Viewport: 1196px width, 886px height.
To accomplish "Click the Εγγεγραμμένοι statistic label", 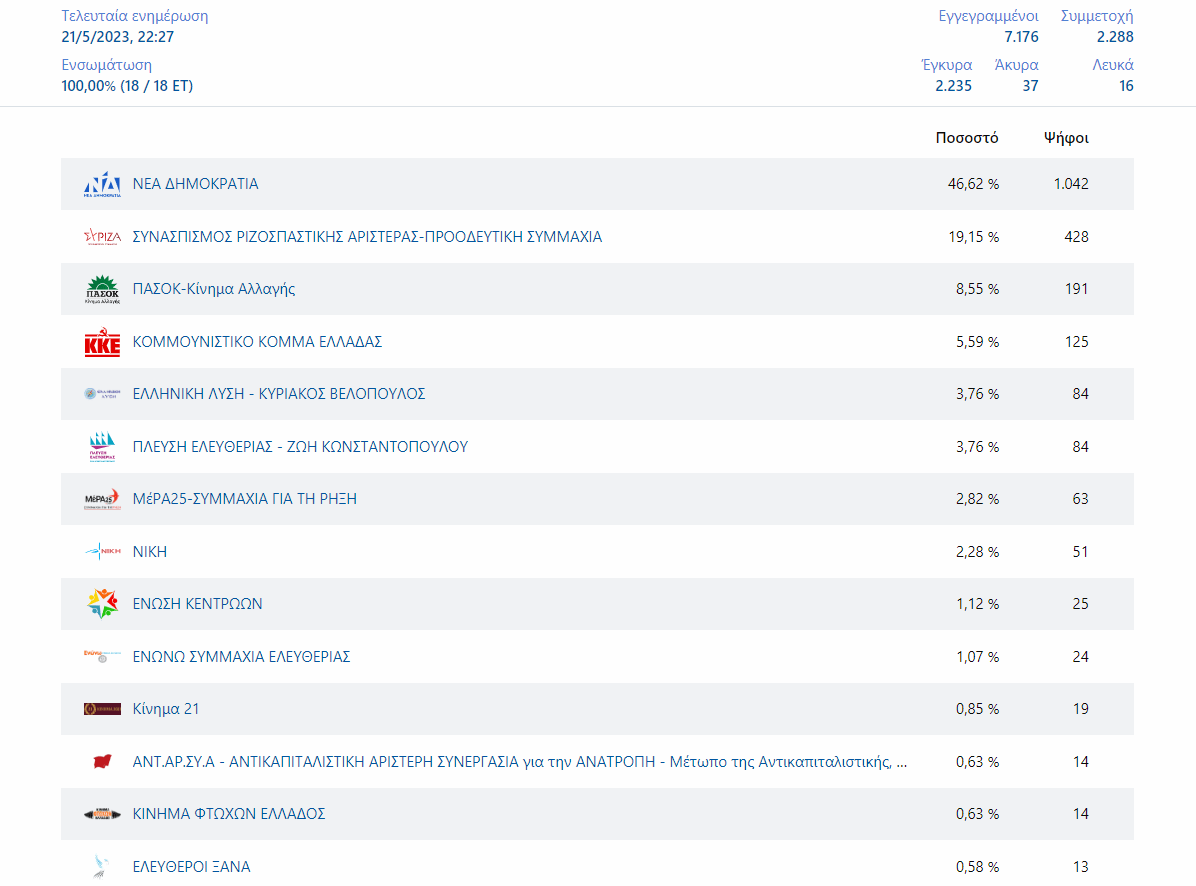I will coord(988,16).
